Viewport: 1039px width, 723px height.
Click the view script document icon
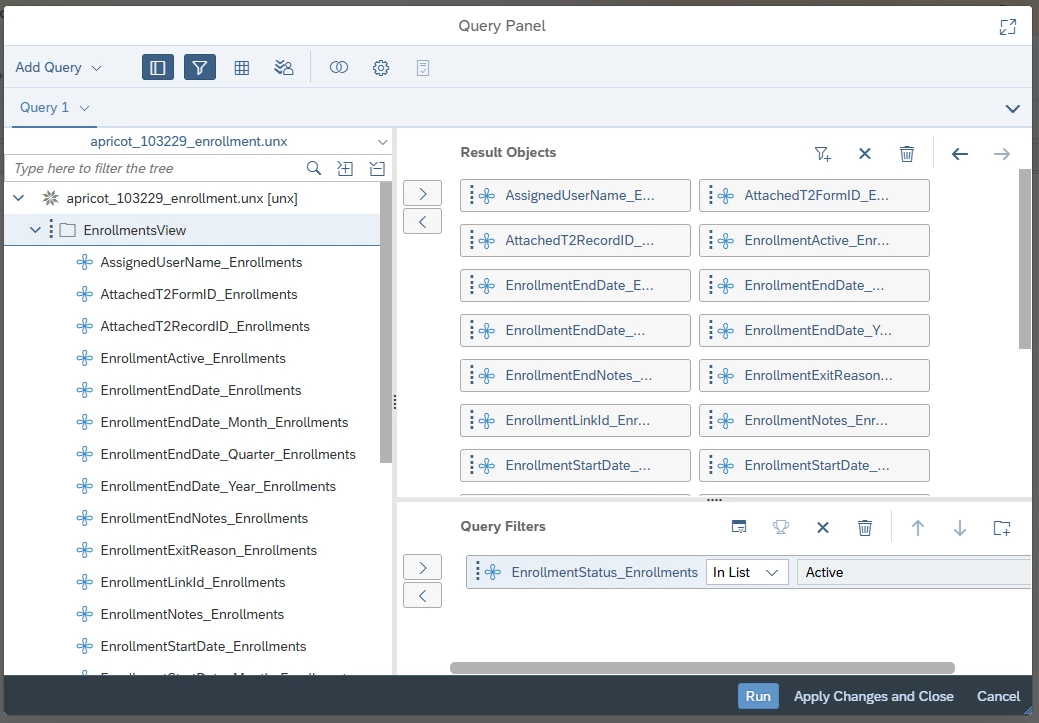click(x=423, y=68)
